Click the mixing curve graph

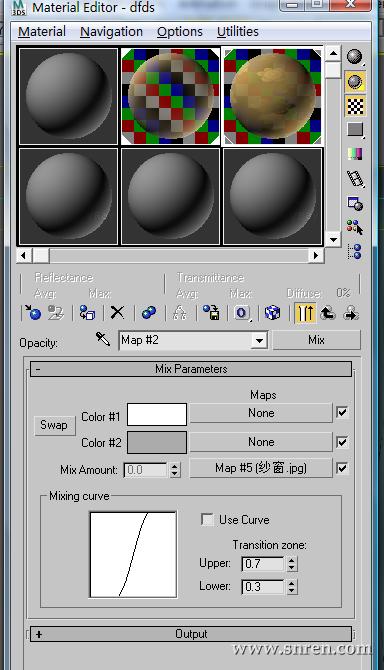(x=133, y=554)
